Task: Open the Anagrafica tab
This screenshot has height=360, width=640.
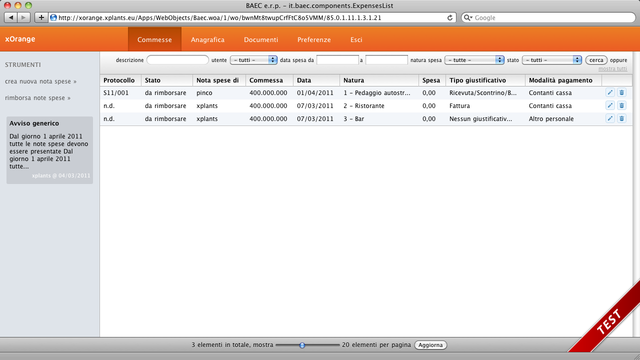Action: coord(207,40)
